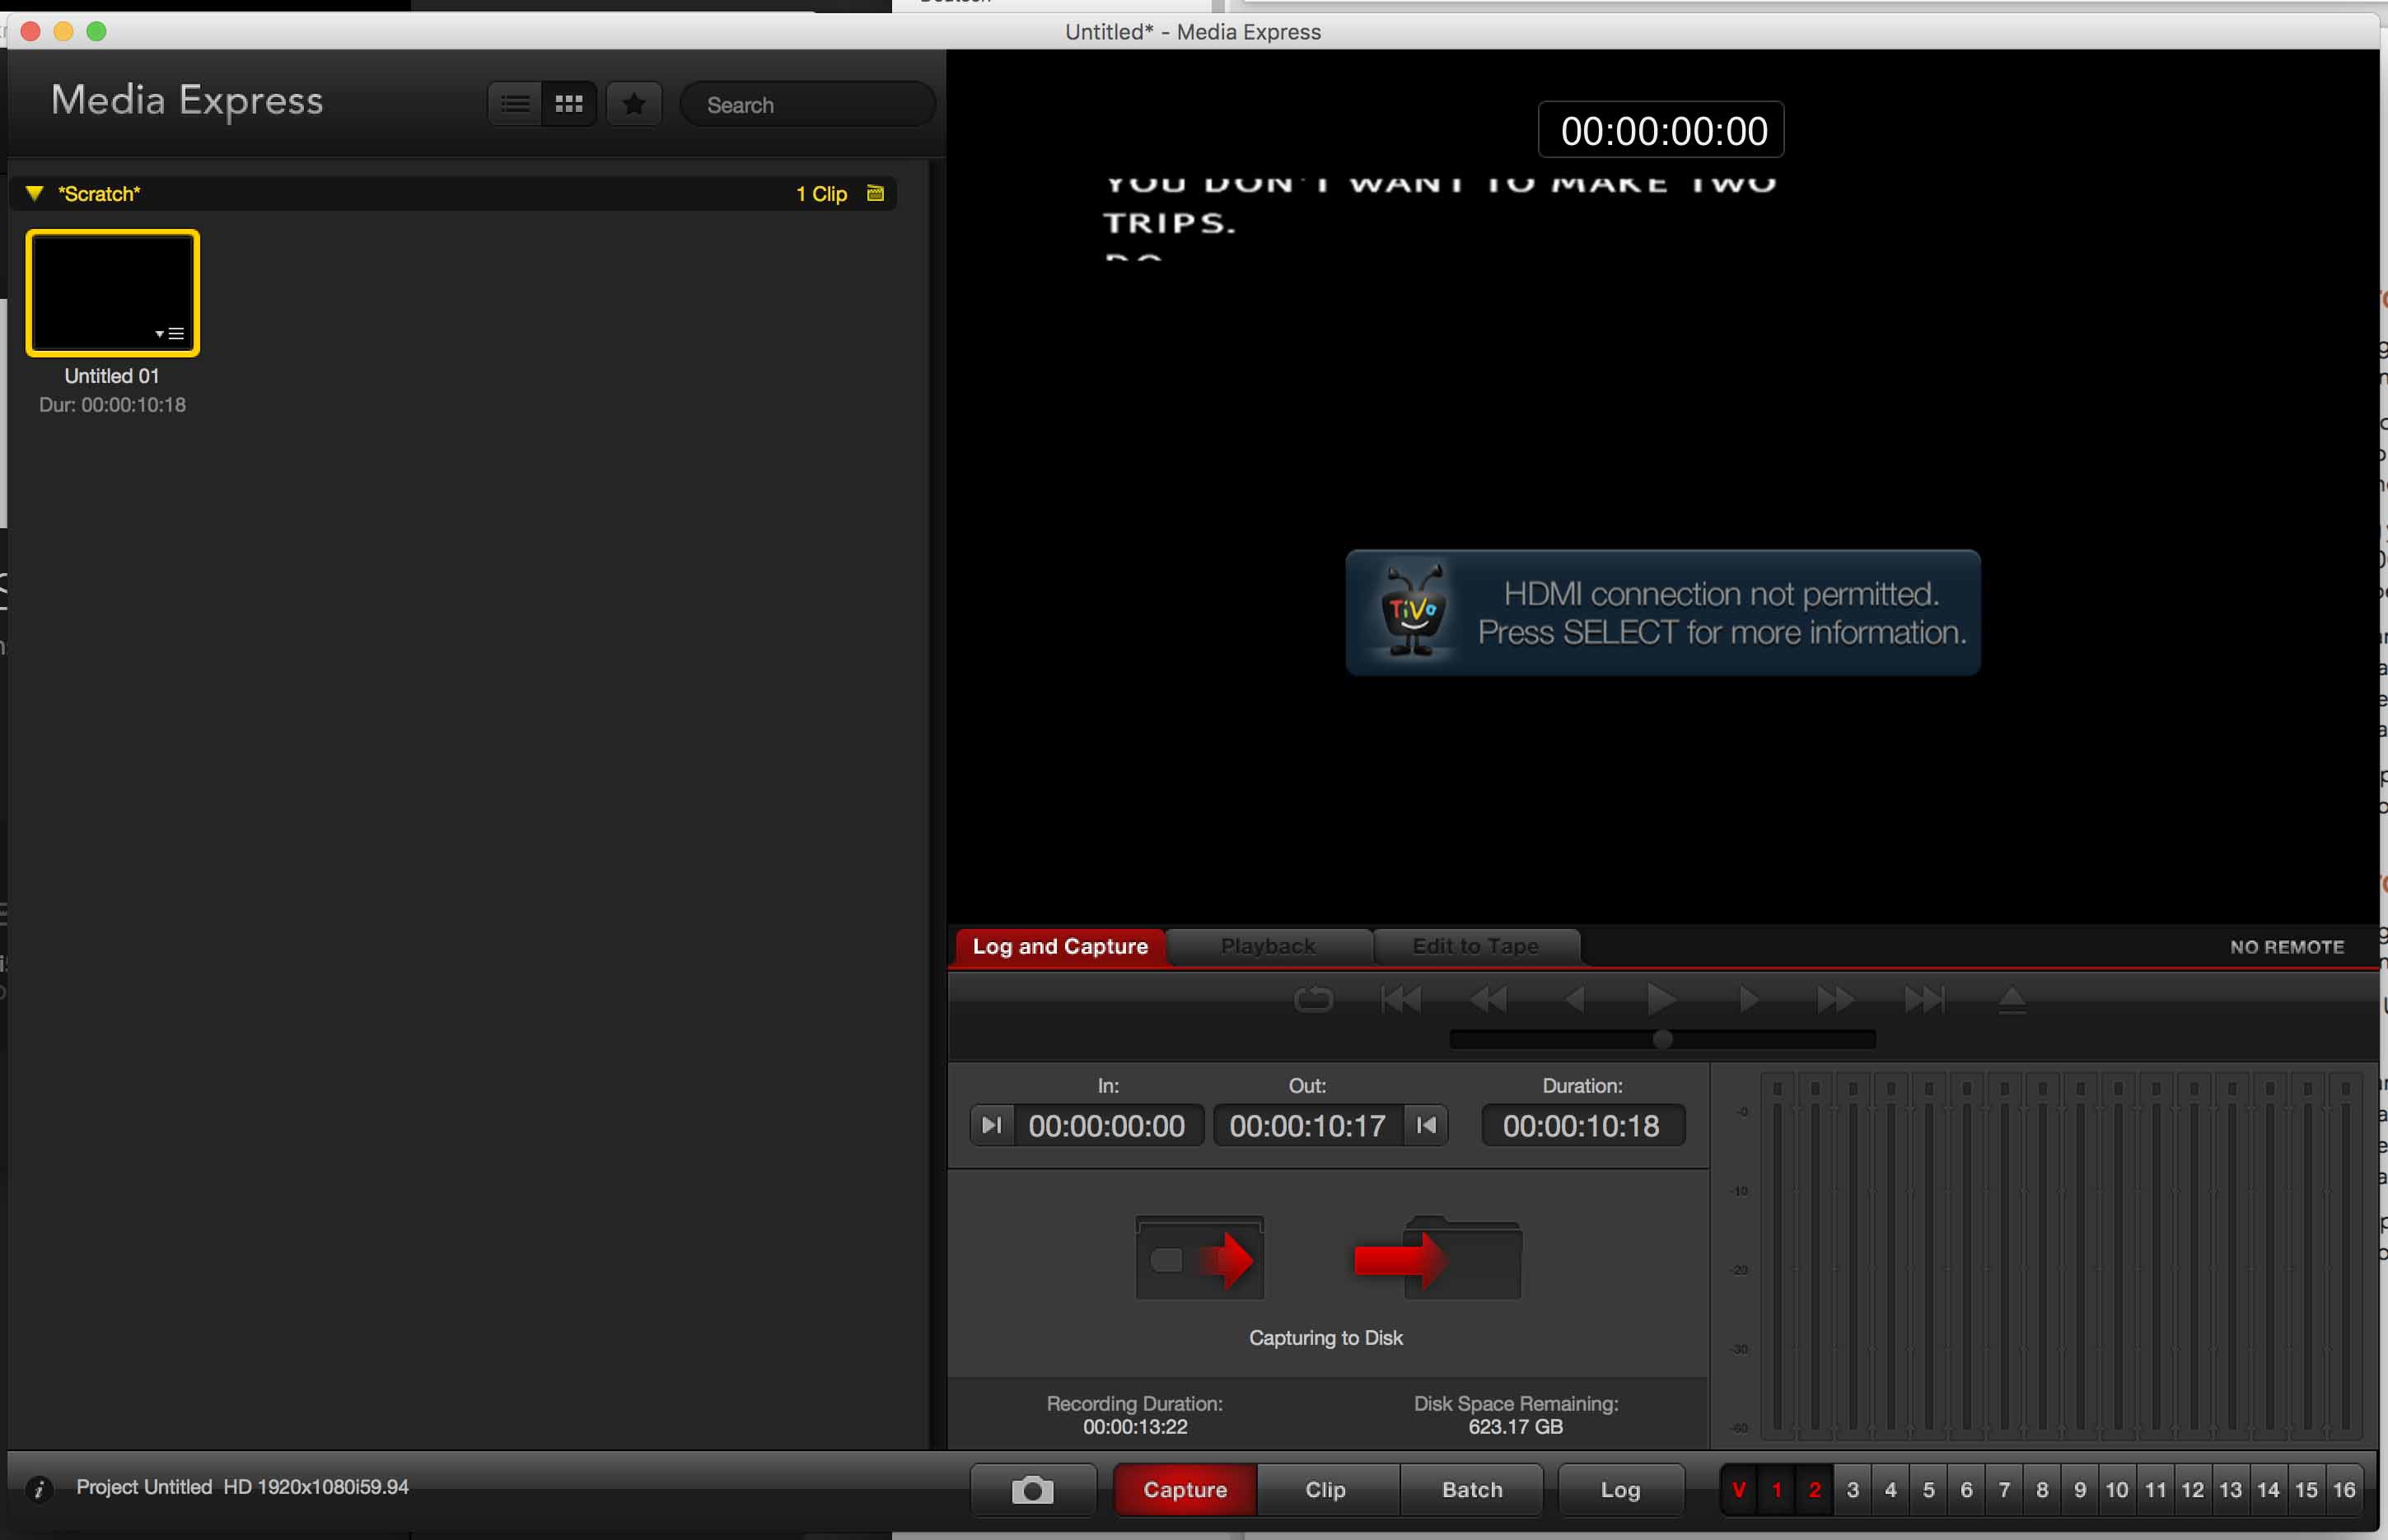Toggle audio channel 3
The height and width of the screenshot is (1540, 2388).
point(1853,1490)
